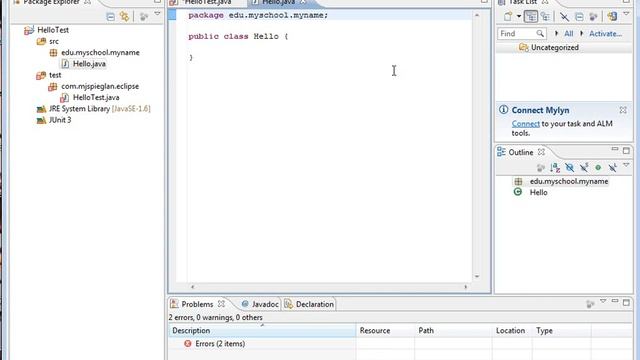Click the editor horizontal scrollbar right arrow
The height and width of the screenshot is (360, 640).
(x=465, y=287)
